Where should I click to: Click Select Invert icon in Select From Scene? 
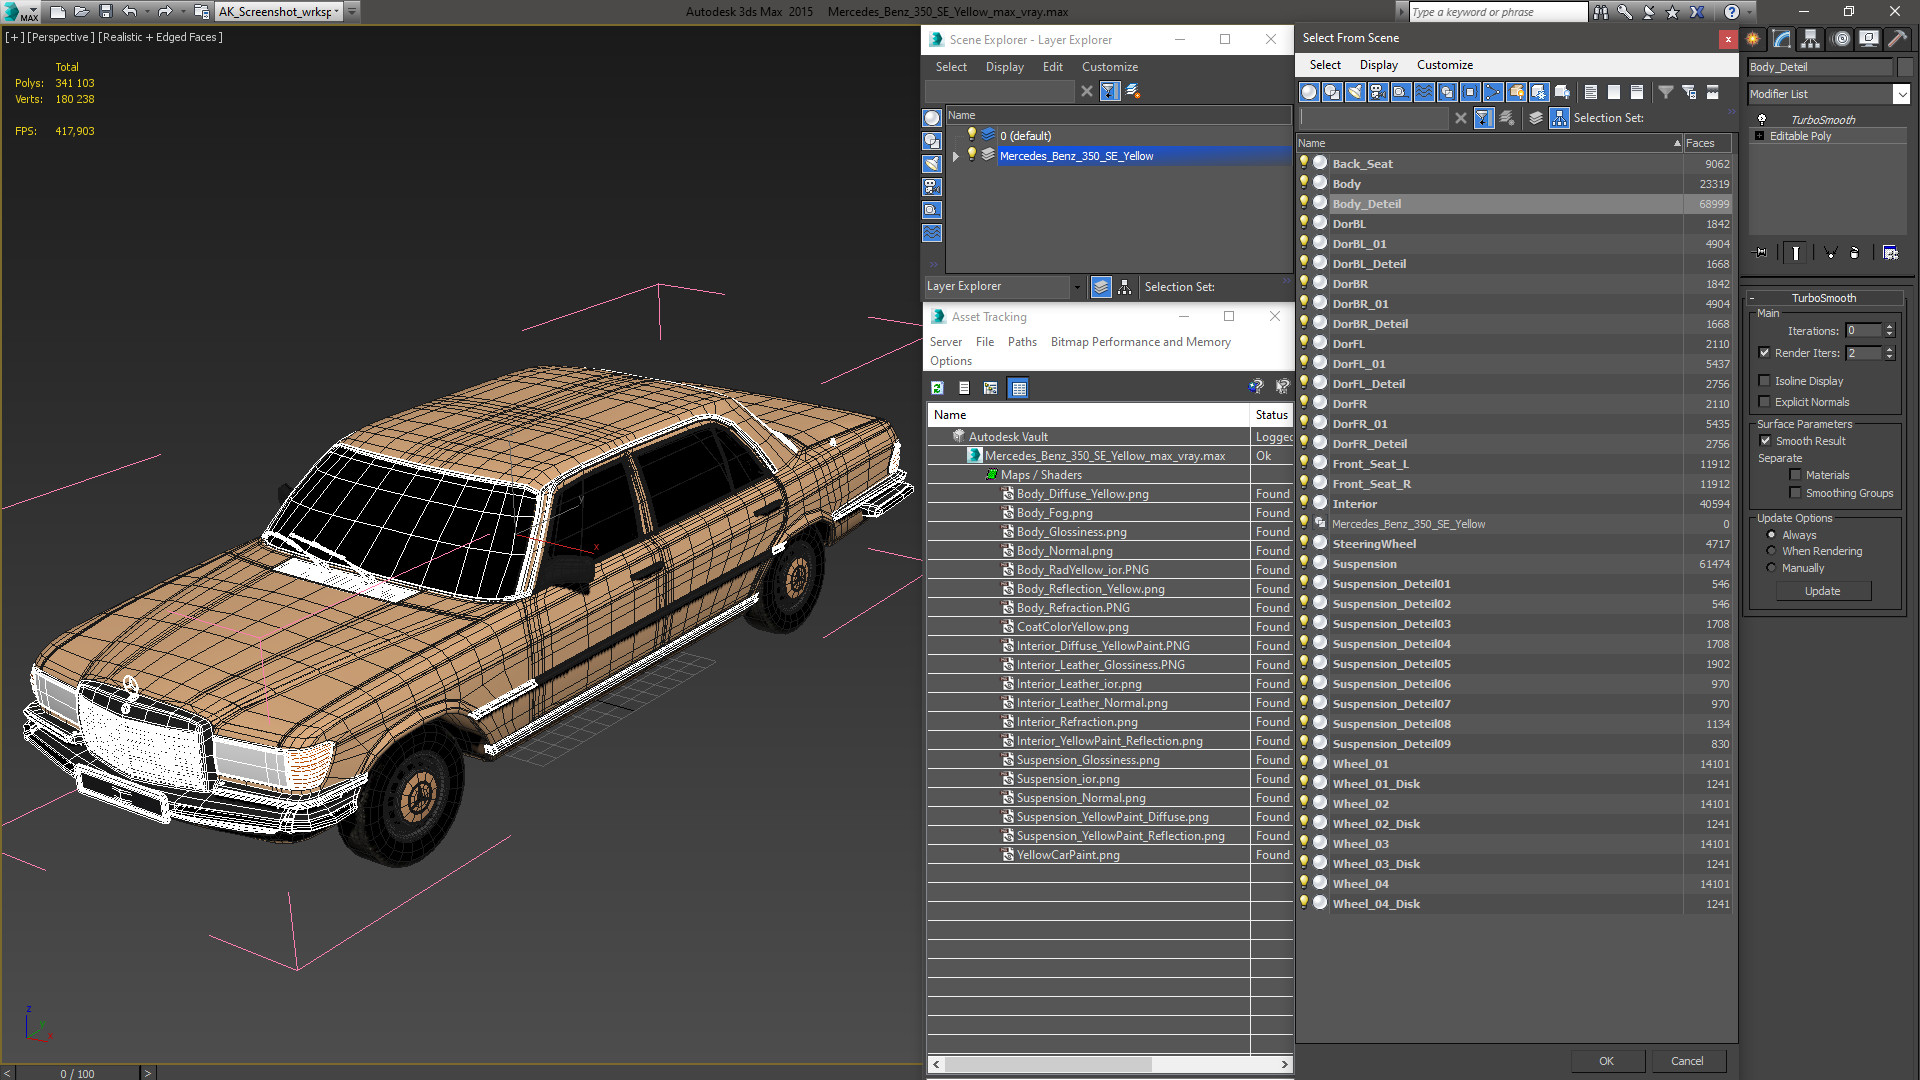[x=1637, y=92]
